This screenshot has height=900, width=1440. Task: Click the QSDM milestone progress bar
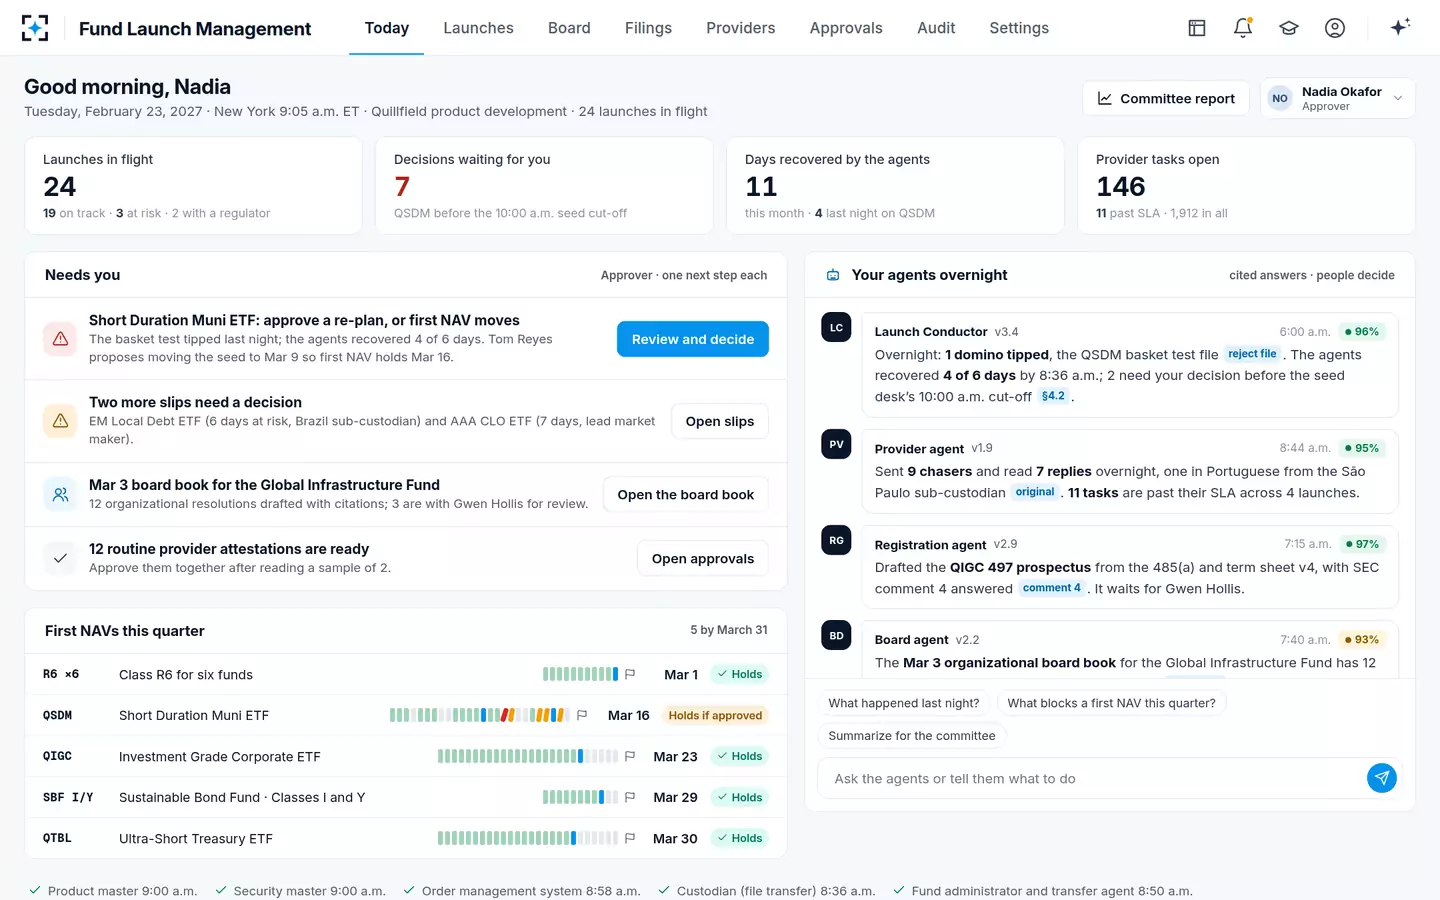[479, 715]
